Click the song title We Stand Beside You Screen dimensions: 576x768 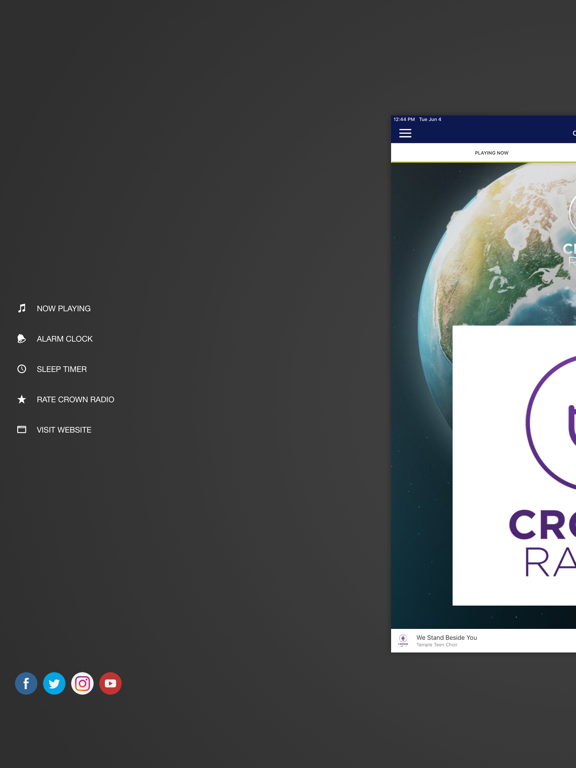coord(447,638)
